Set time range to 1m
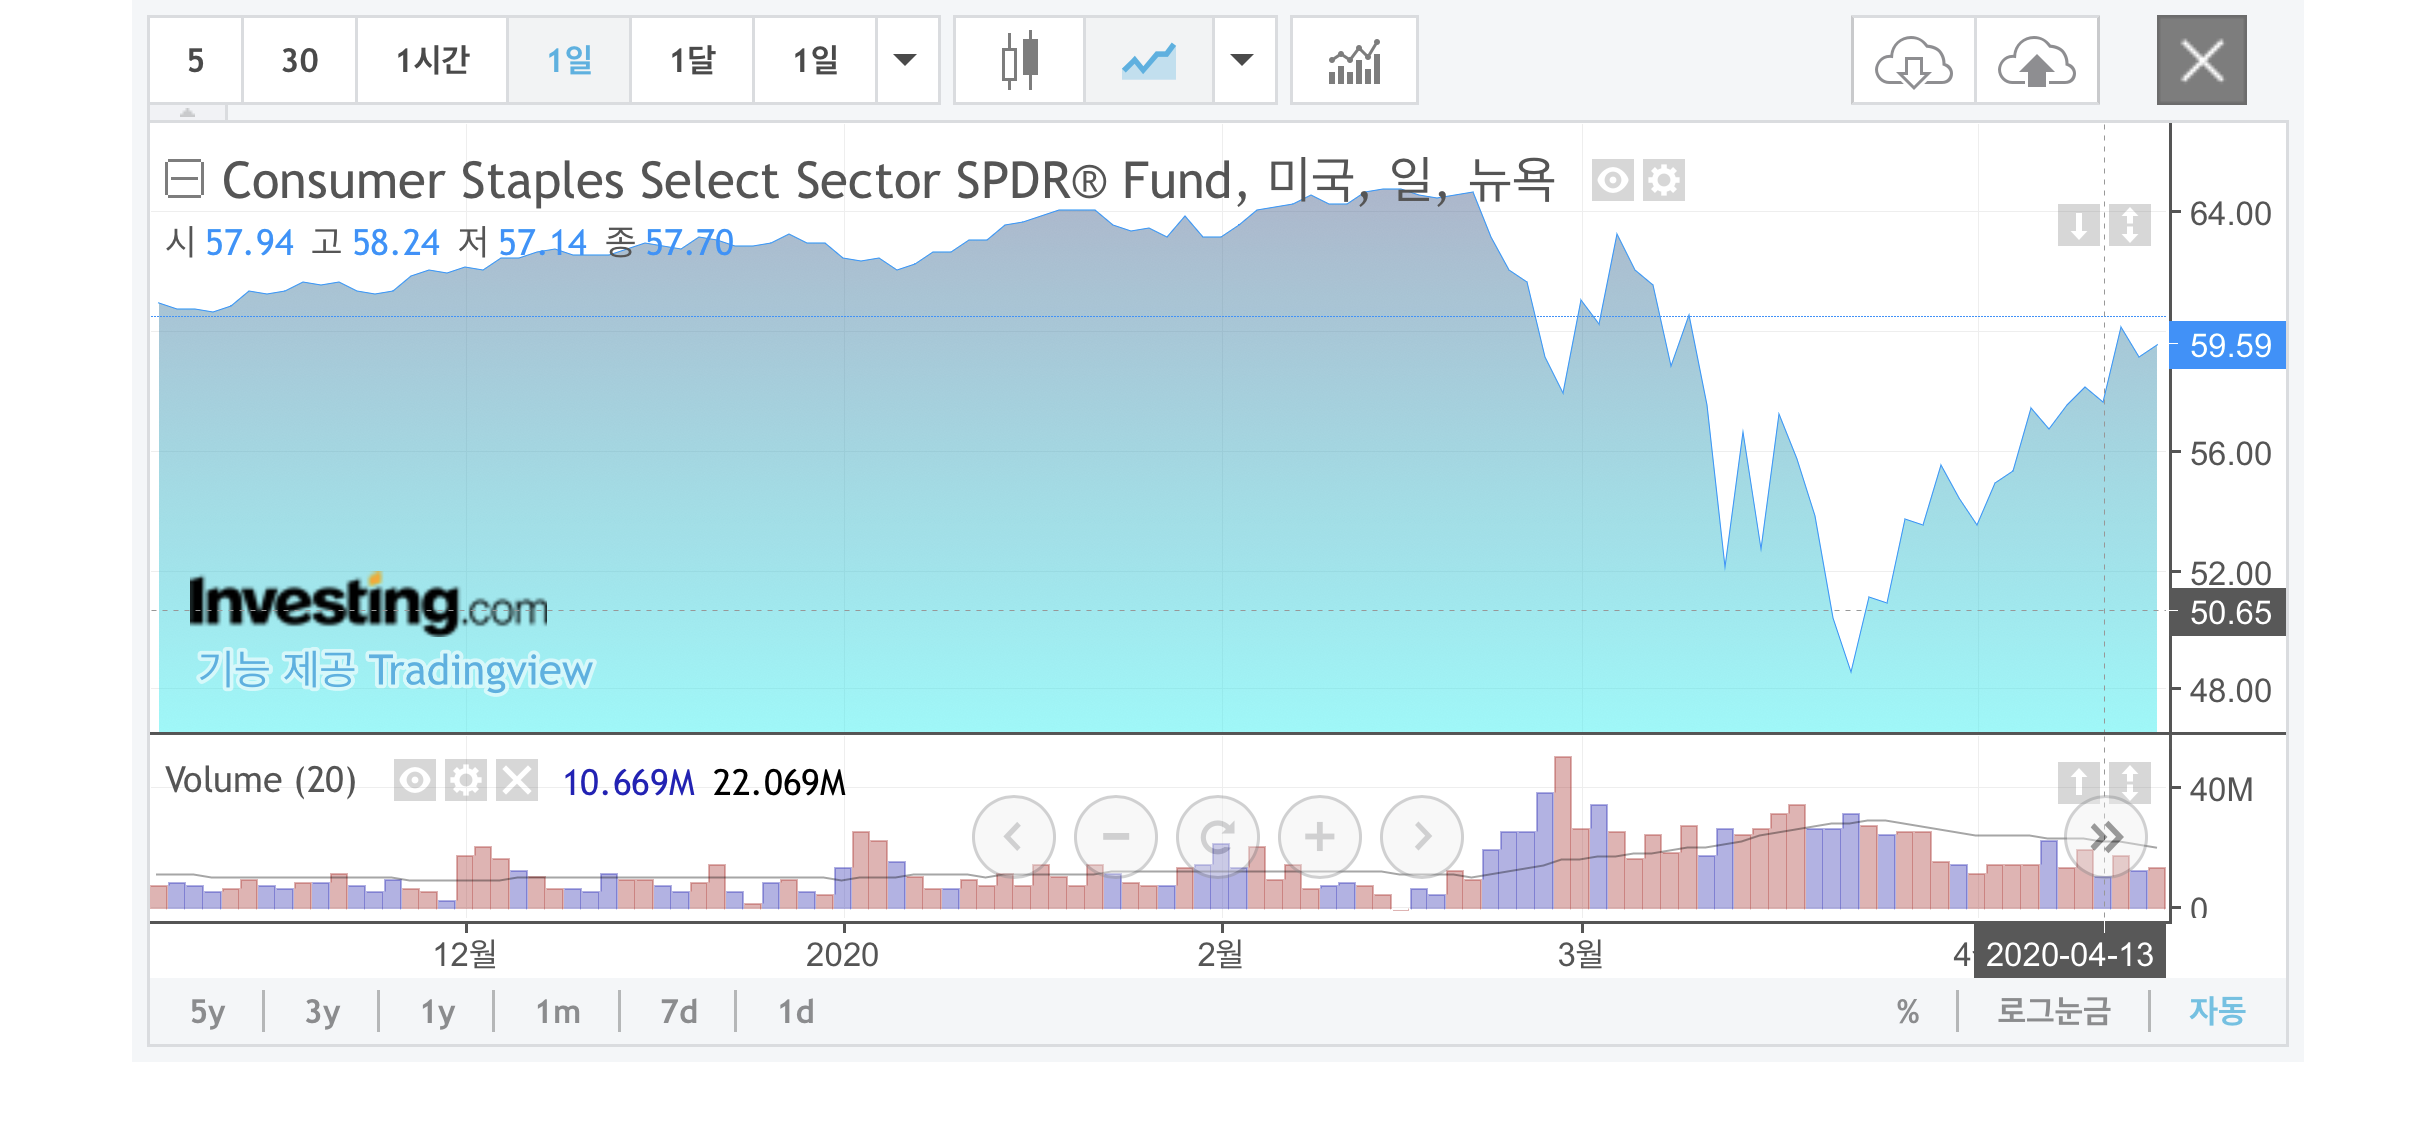Screen dimensions: 2436x1125 click(558, 1012)
